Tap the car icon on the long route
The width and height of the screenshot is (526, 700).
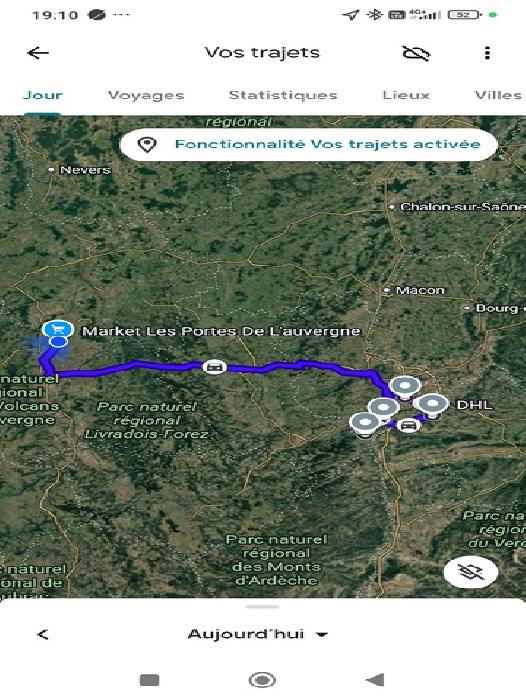coord(215,367)
